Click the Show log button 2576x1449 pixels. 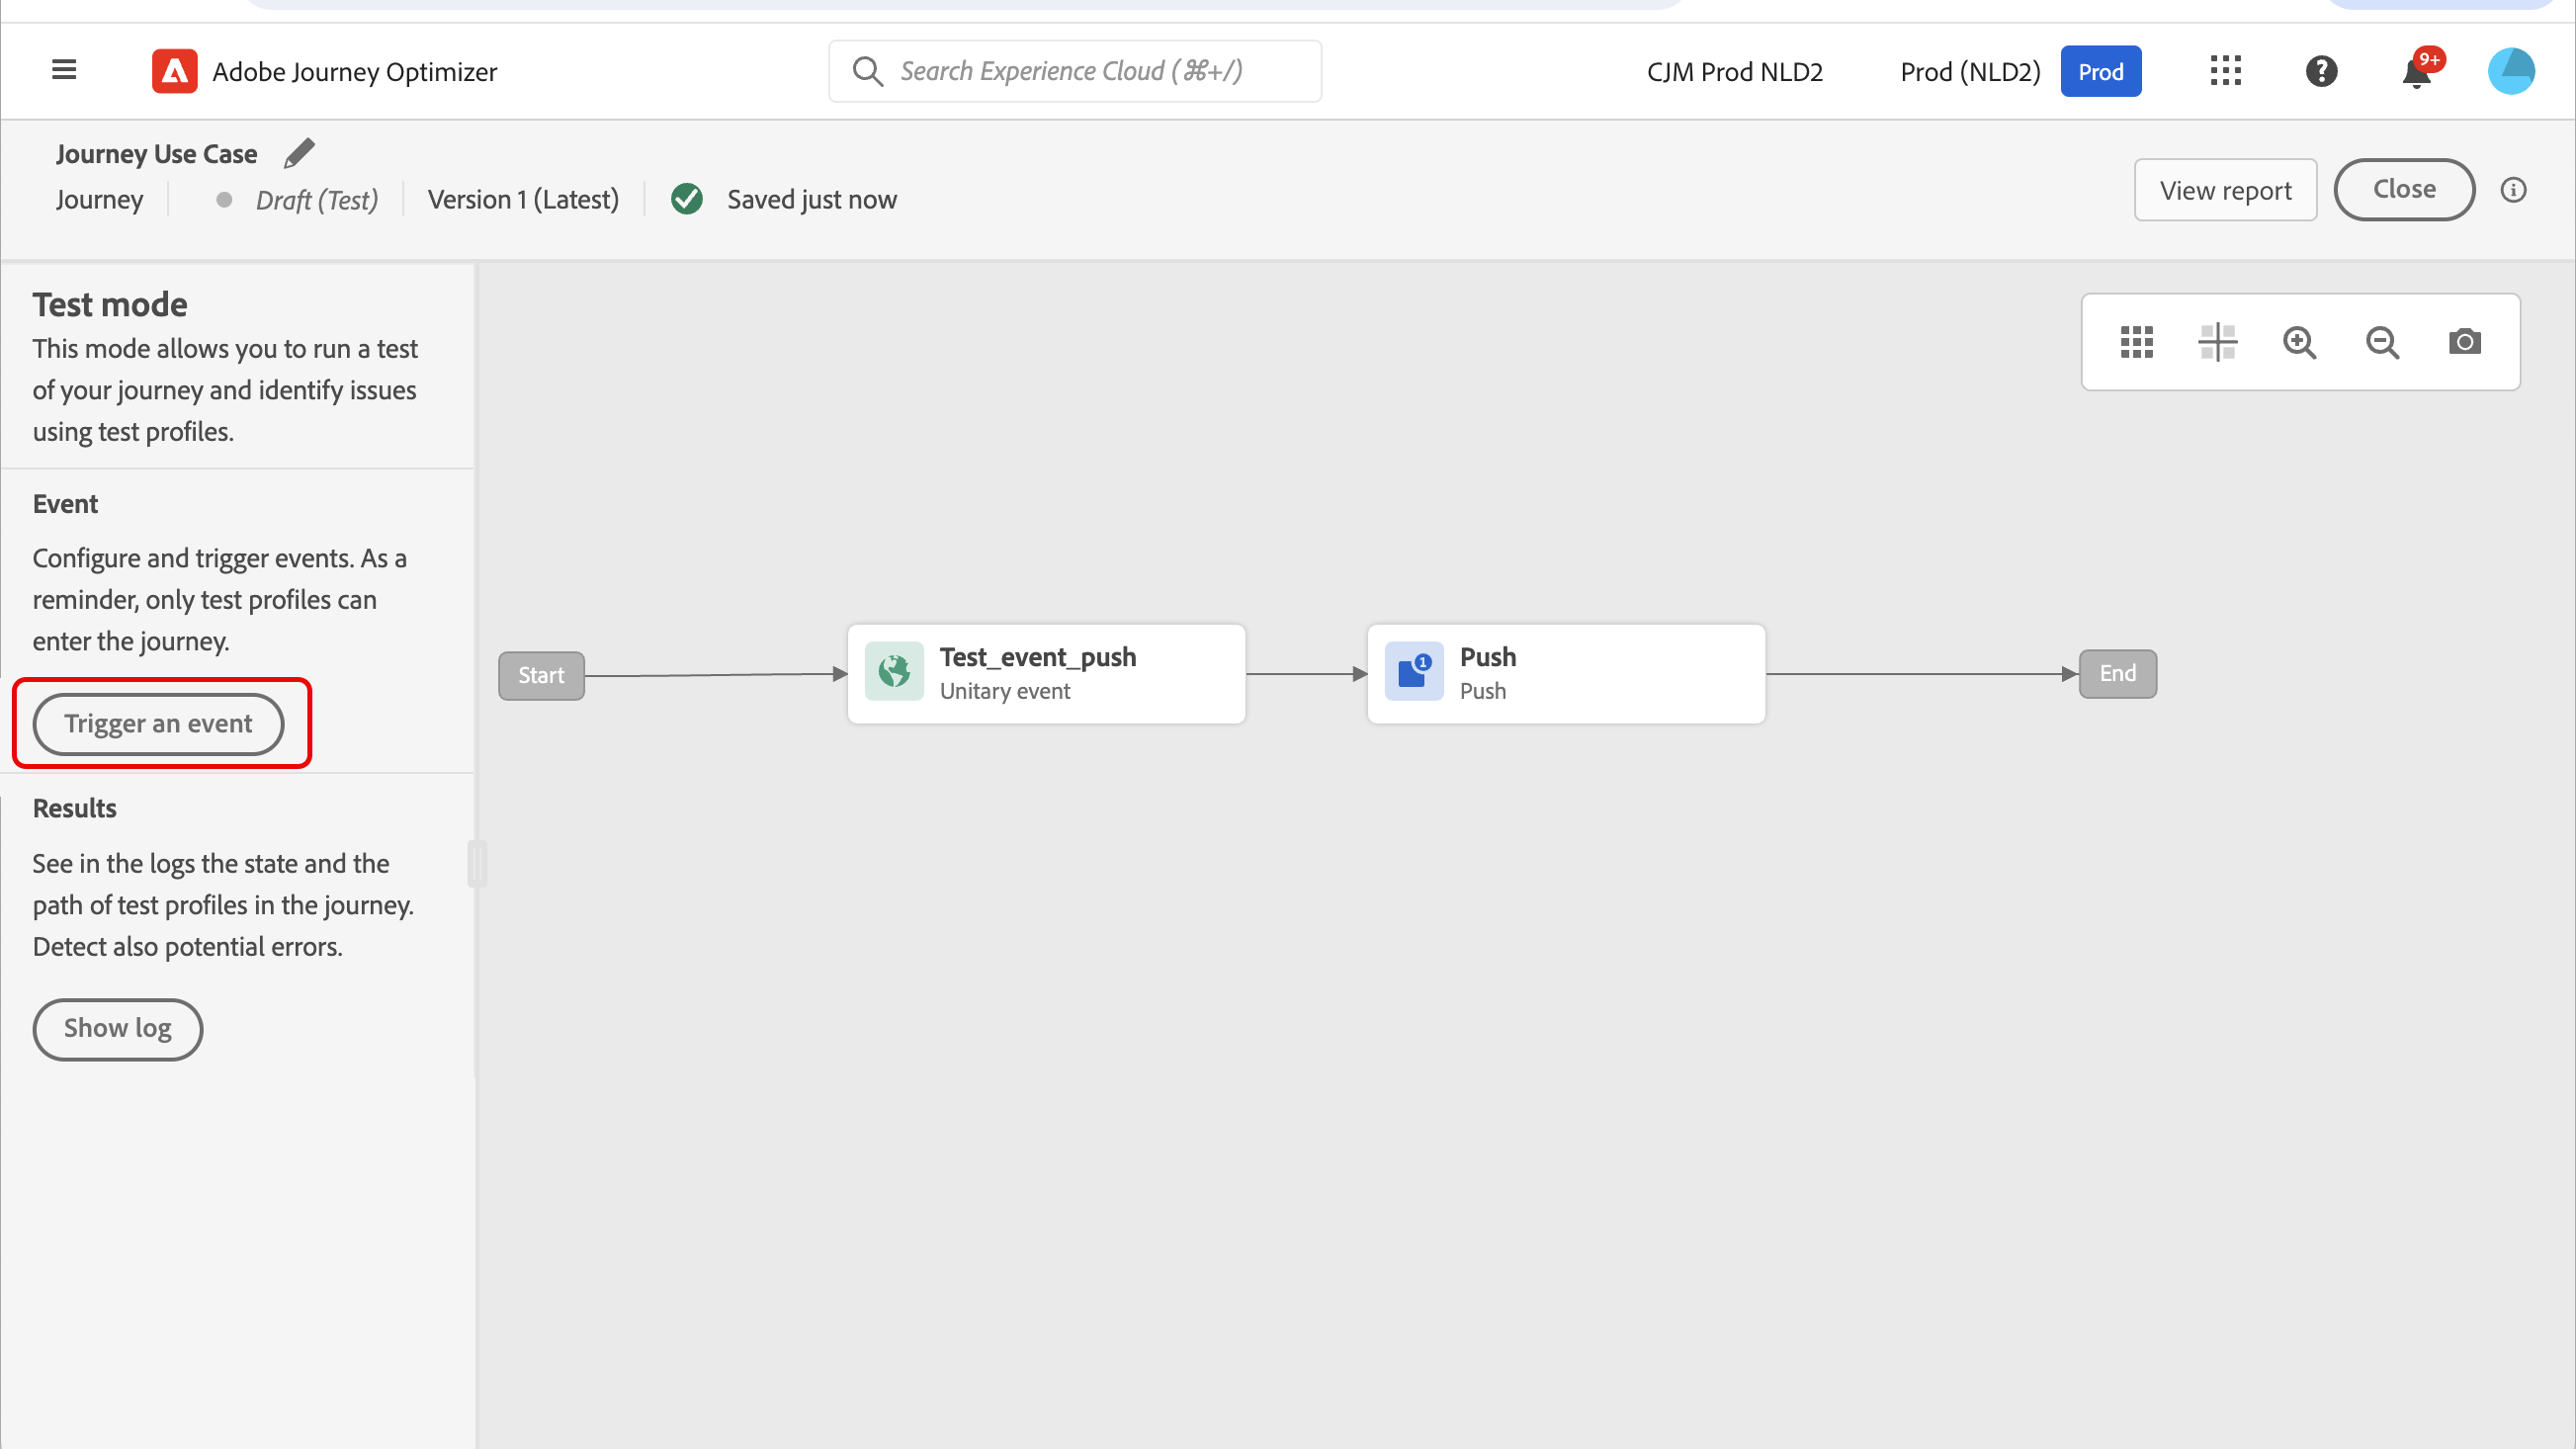pyautogui.click(x=118, y=1028)
